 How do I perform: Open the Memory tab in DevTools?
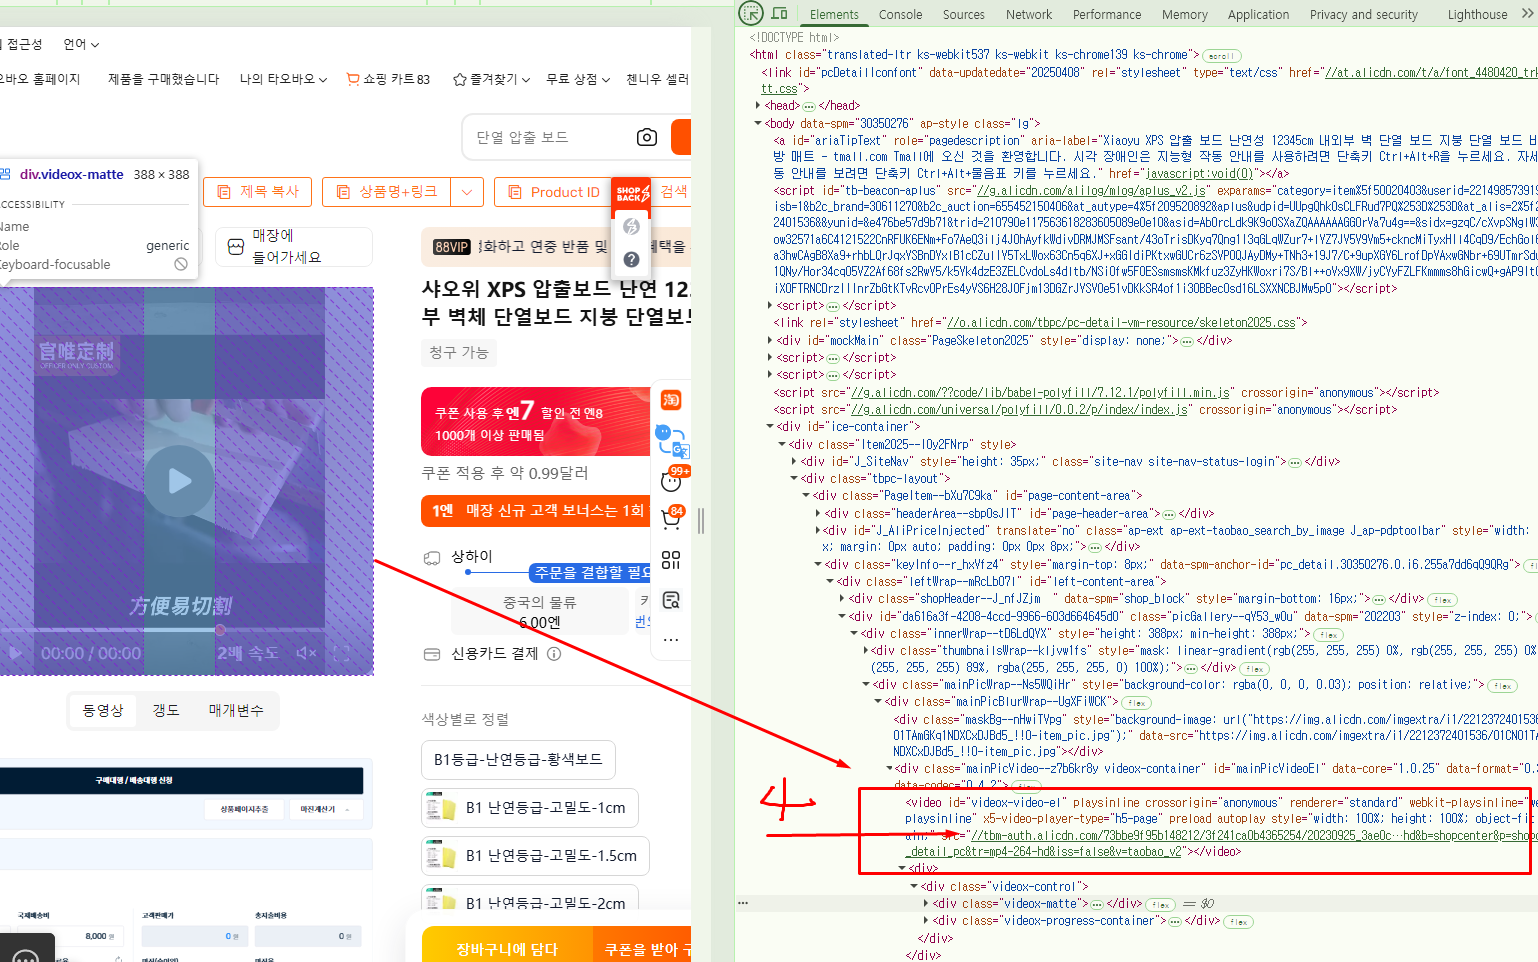click(1184, 14)
